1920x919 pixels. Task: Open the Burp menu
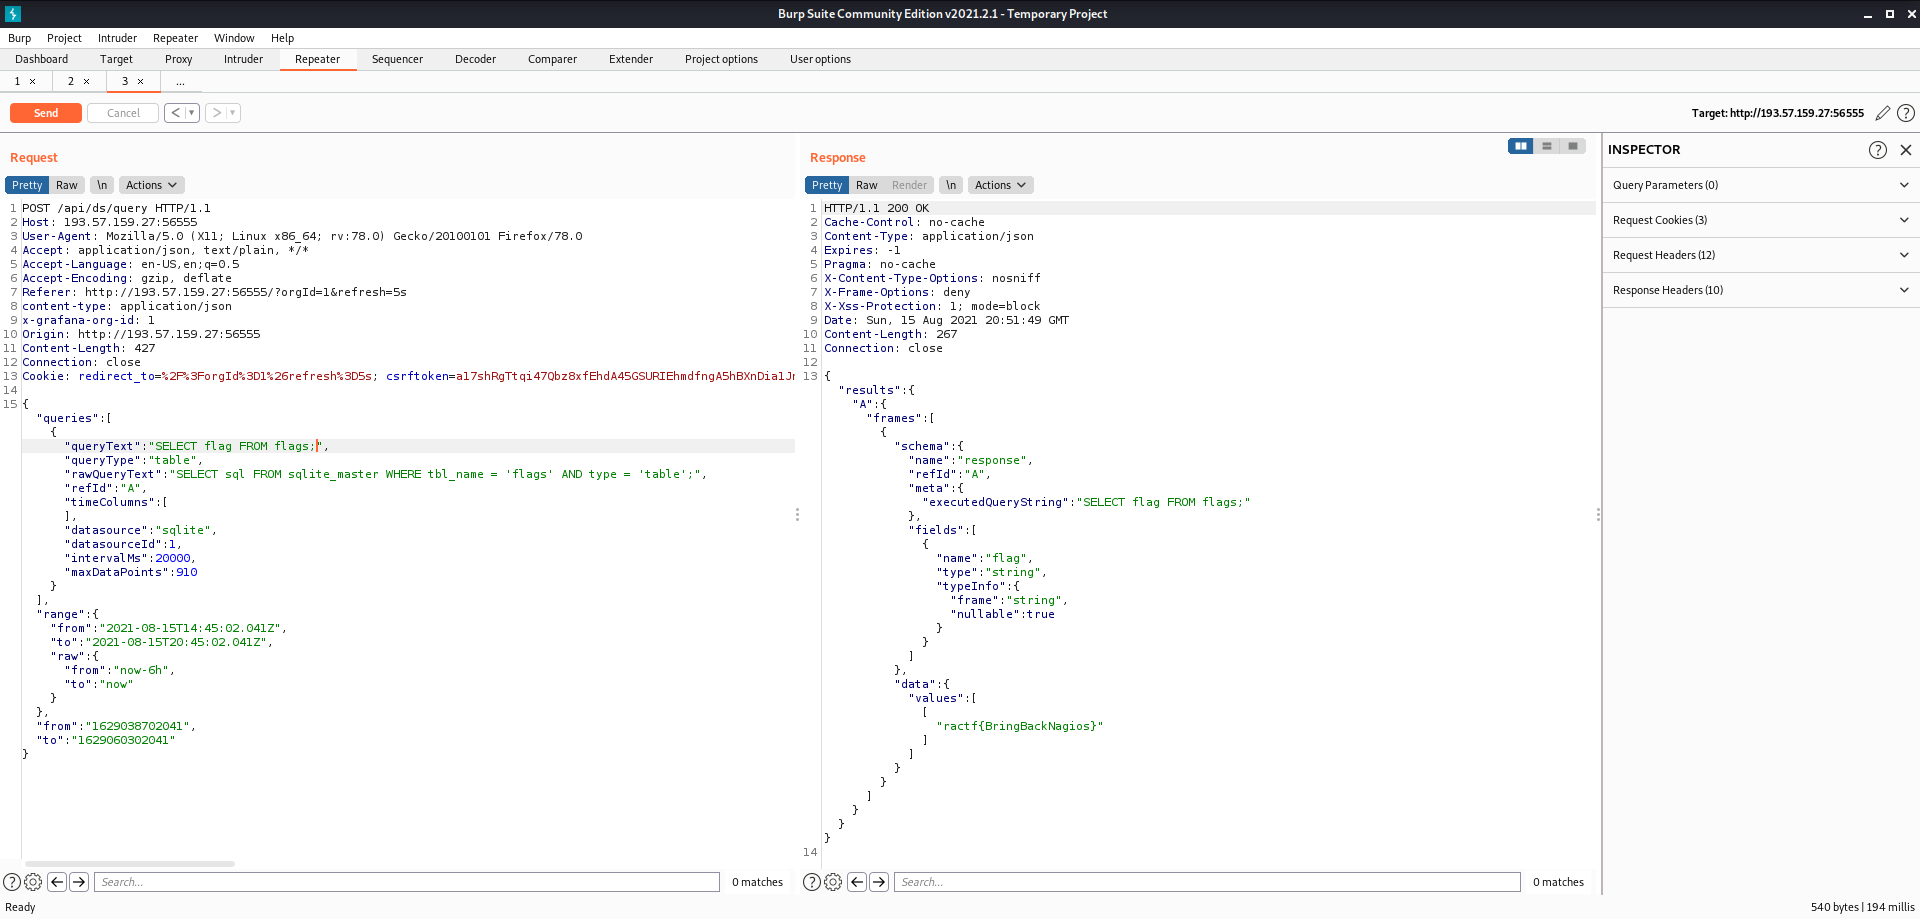tap(19, 38)
